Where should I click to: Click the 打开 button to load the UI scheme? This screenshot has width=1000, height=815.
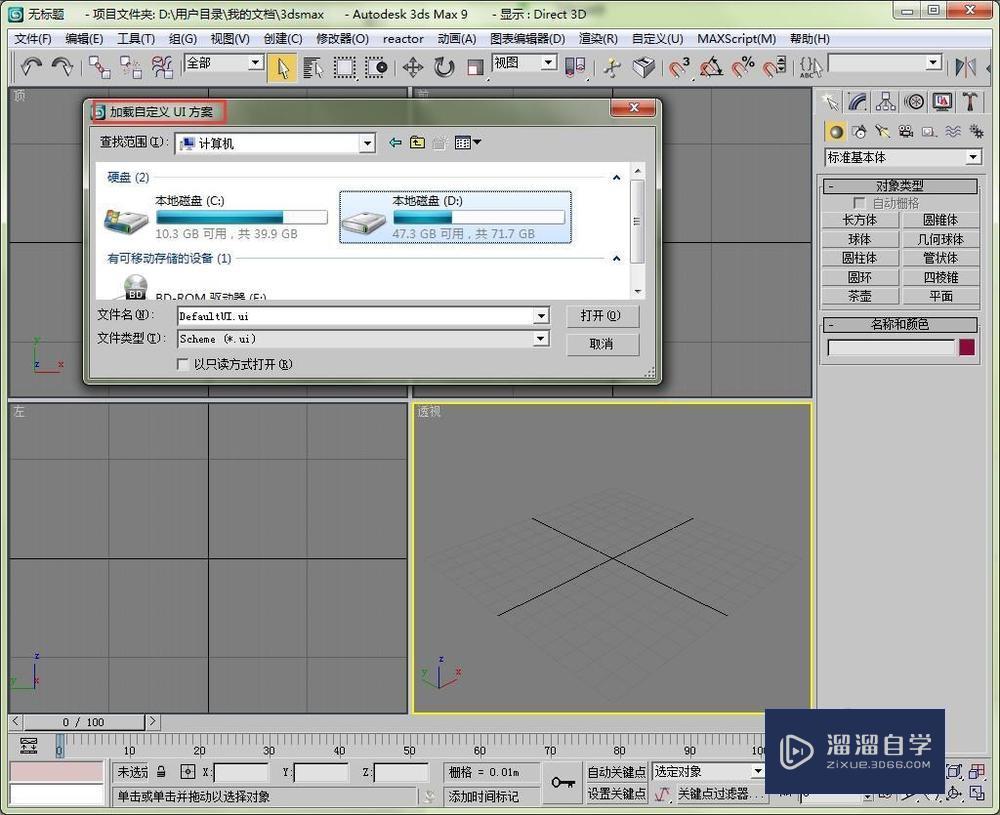click(603, 316)
